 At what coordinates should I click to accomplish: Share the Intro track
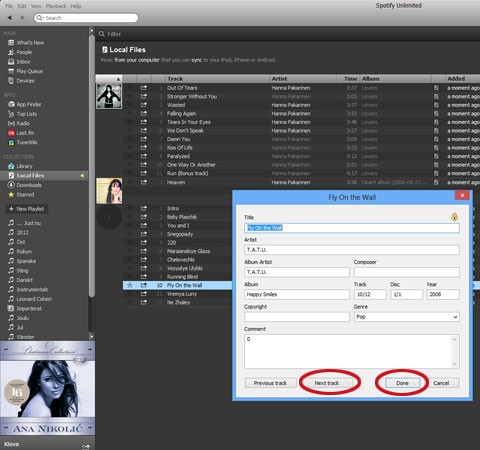(x=144, y=208)
